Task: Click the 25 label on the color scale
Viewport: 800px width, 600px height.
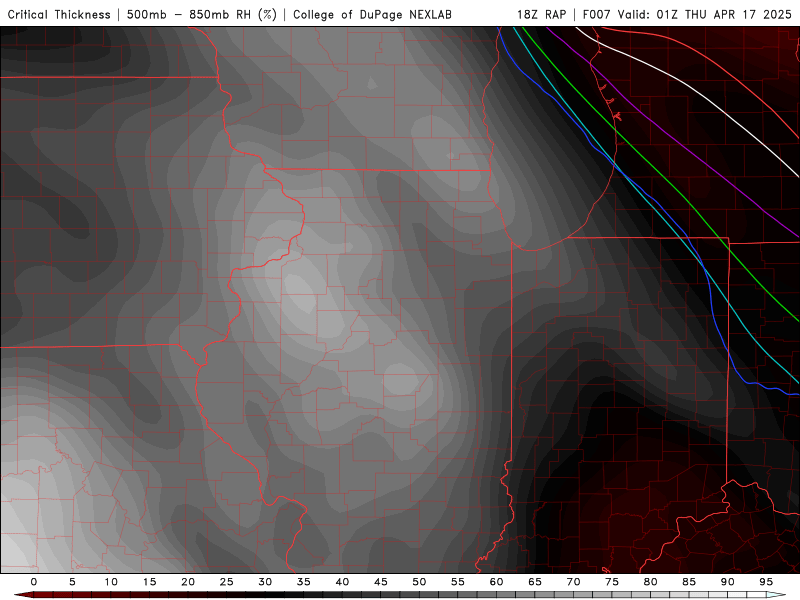Action: pos(227,582)
